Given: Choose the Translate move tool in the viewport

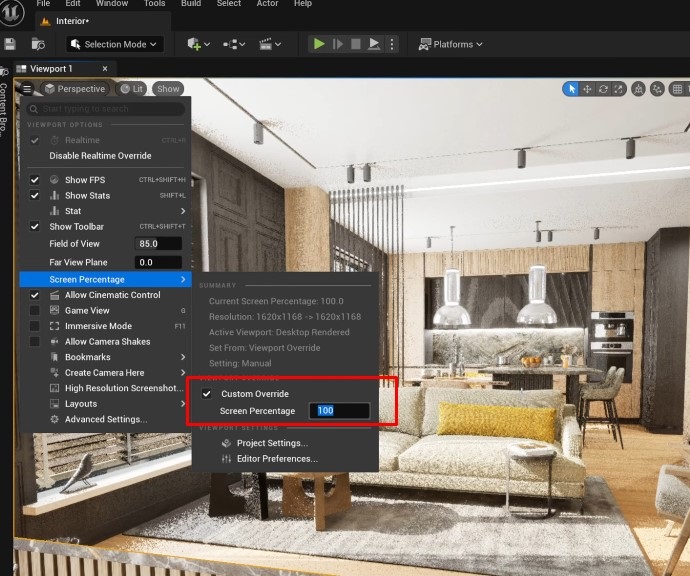Looking at the screenshot, I should click(x=589, y=89).
